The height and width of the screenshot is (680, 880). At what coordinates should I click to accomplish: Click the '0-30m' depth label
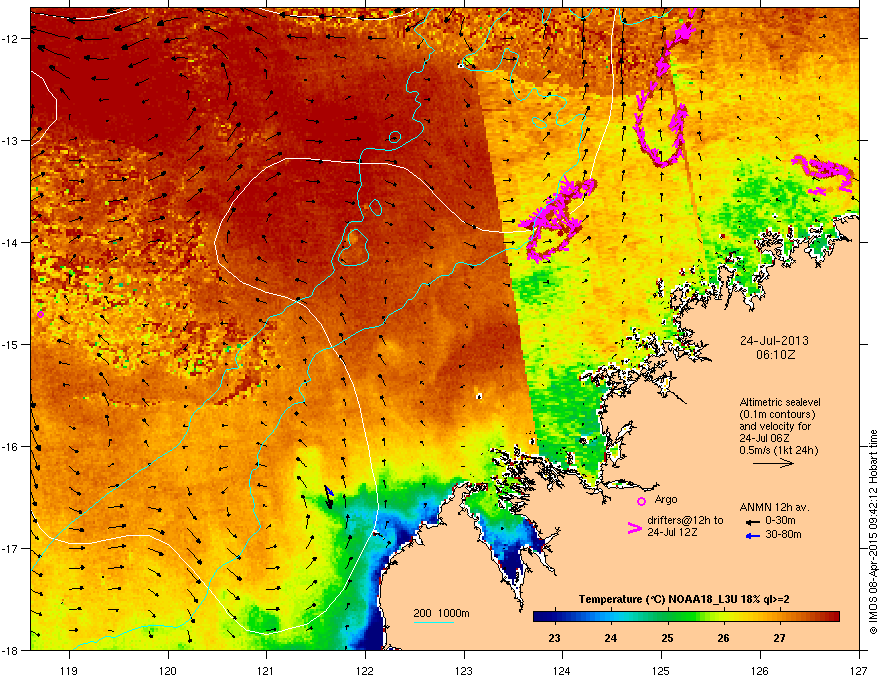point(780,521)
